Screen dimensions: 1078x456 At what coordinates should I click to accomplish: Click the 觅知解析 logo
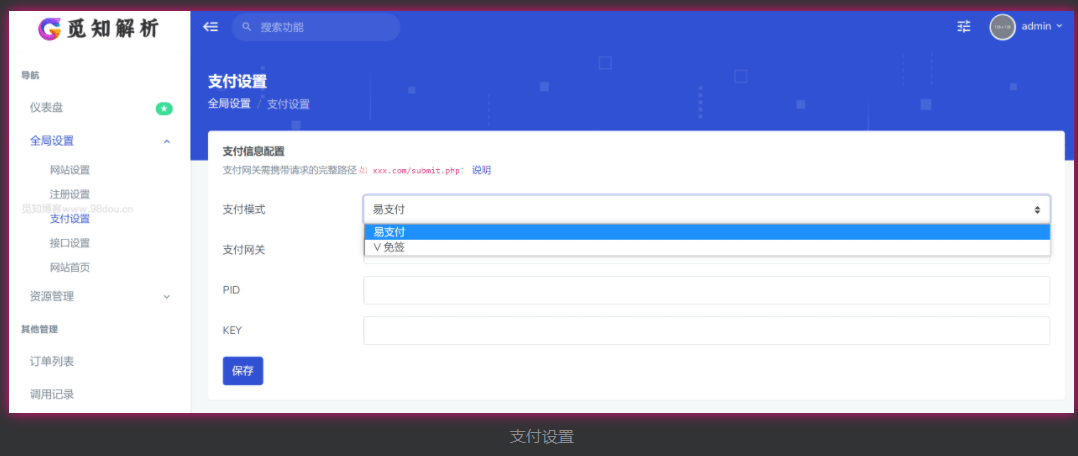(x=98, y=29)
